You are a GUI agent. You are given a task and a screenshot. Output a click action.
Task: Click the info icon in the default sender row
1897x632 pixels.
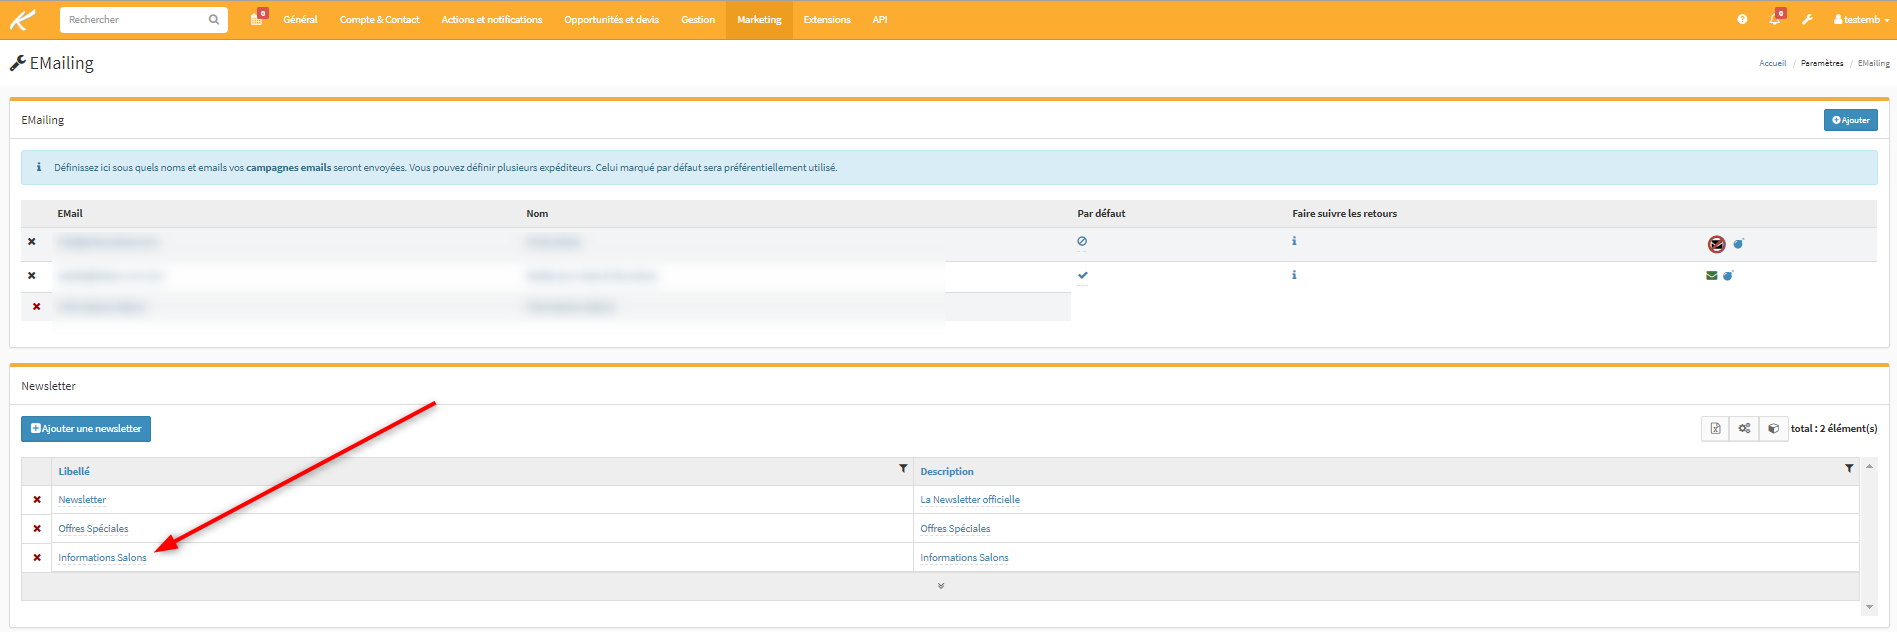pos(1294,275)
